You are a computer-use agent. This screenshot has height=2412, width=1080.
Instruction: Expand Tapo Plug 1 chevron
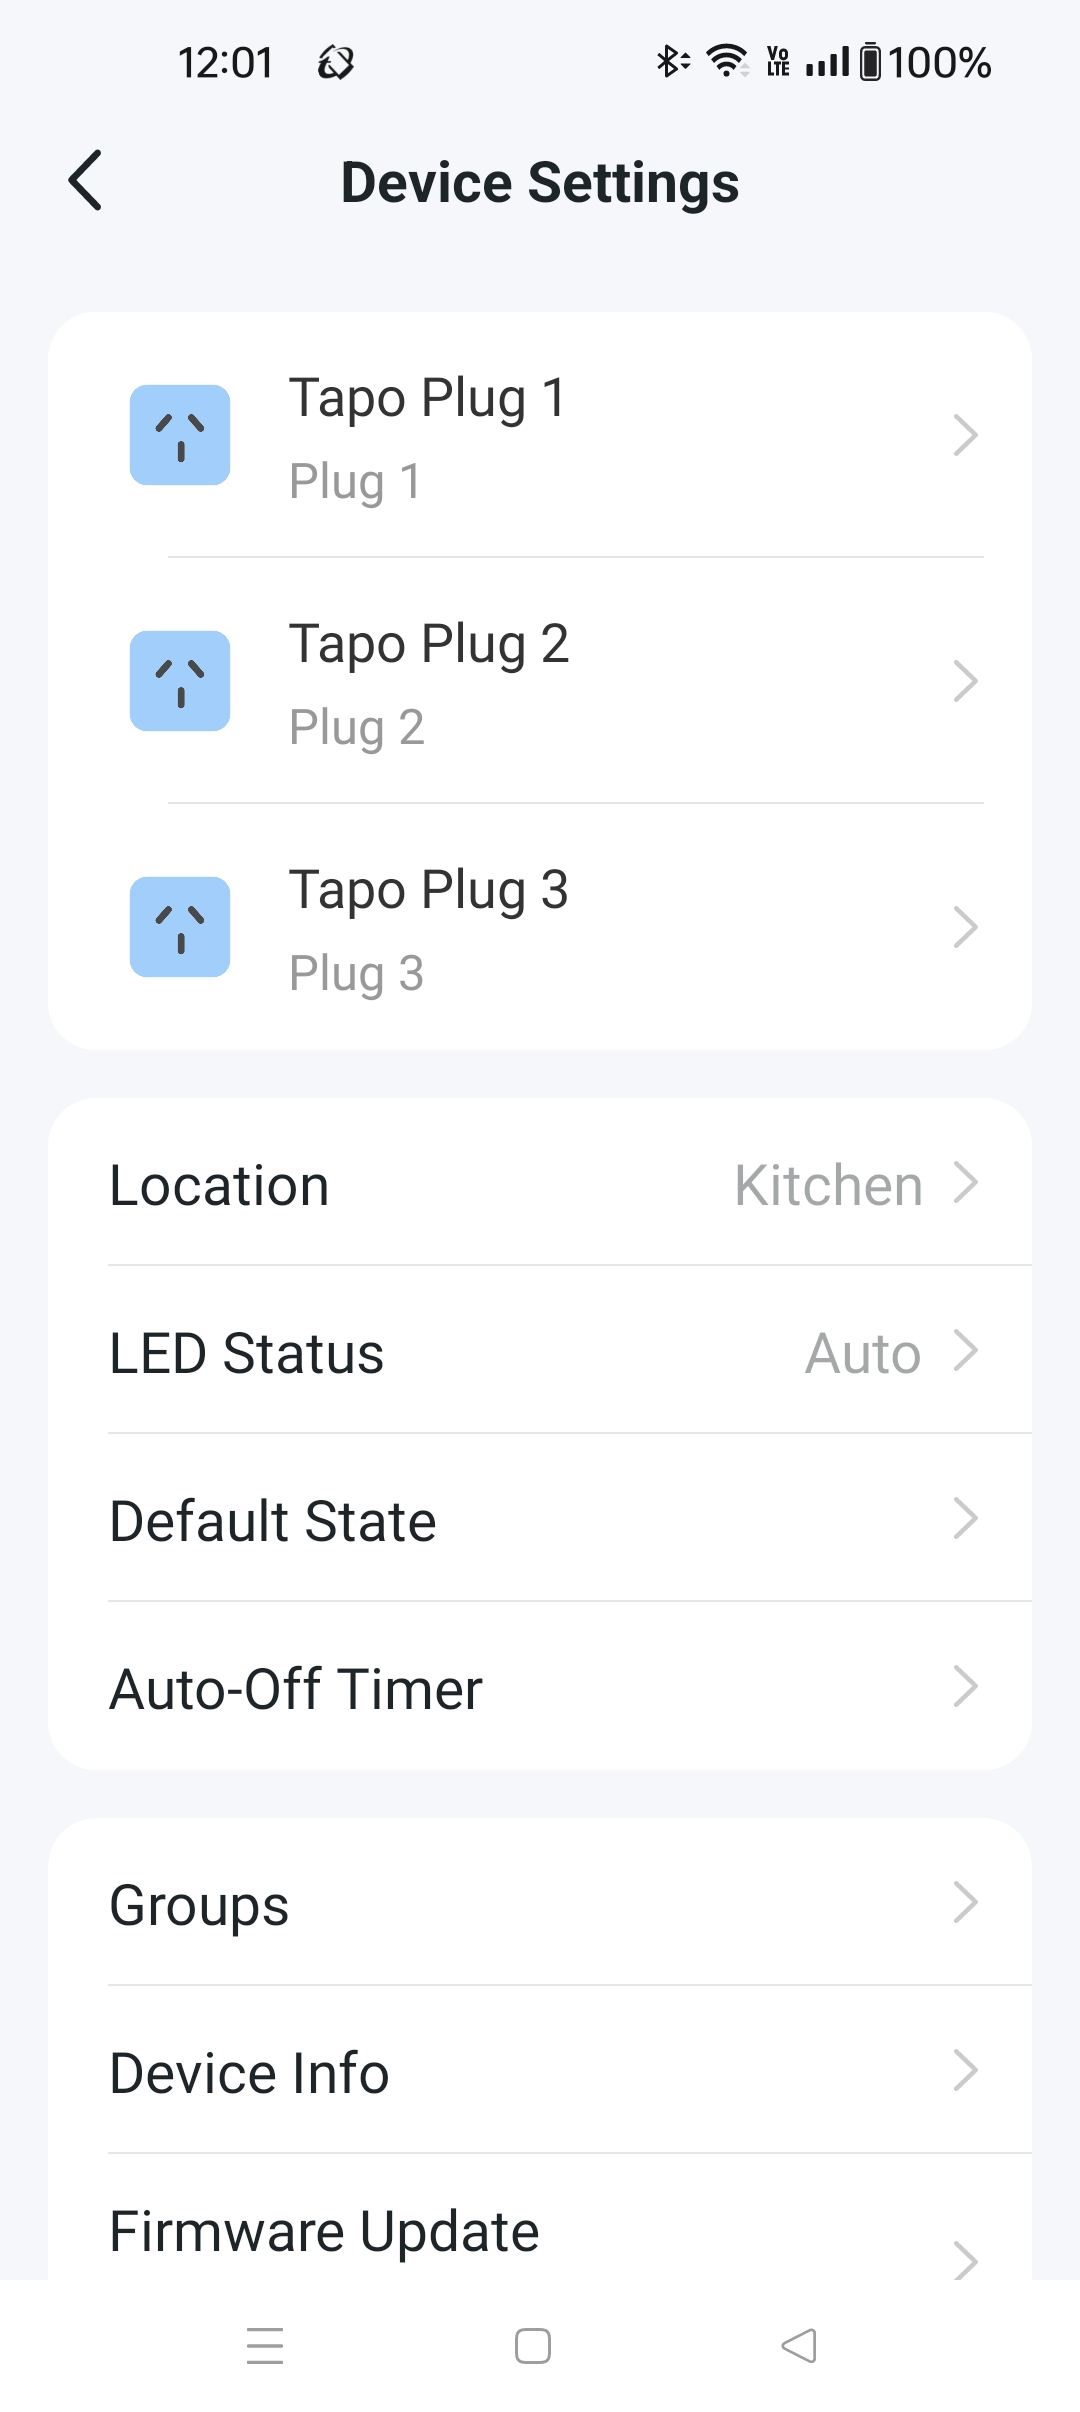964,435
